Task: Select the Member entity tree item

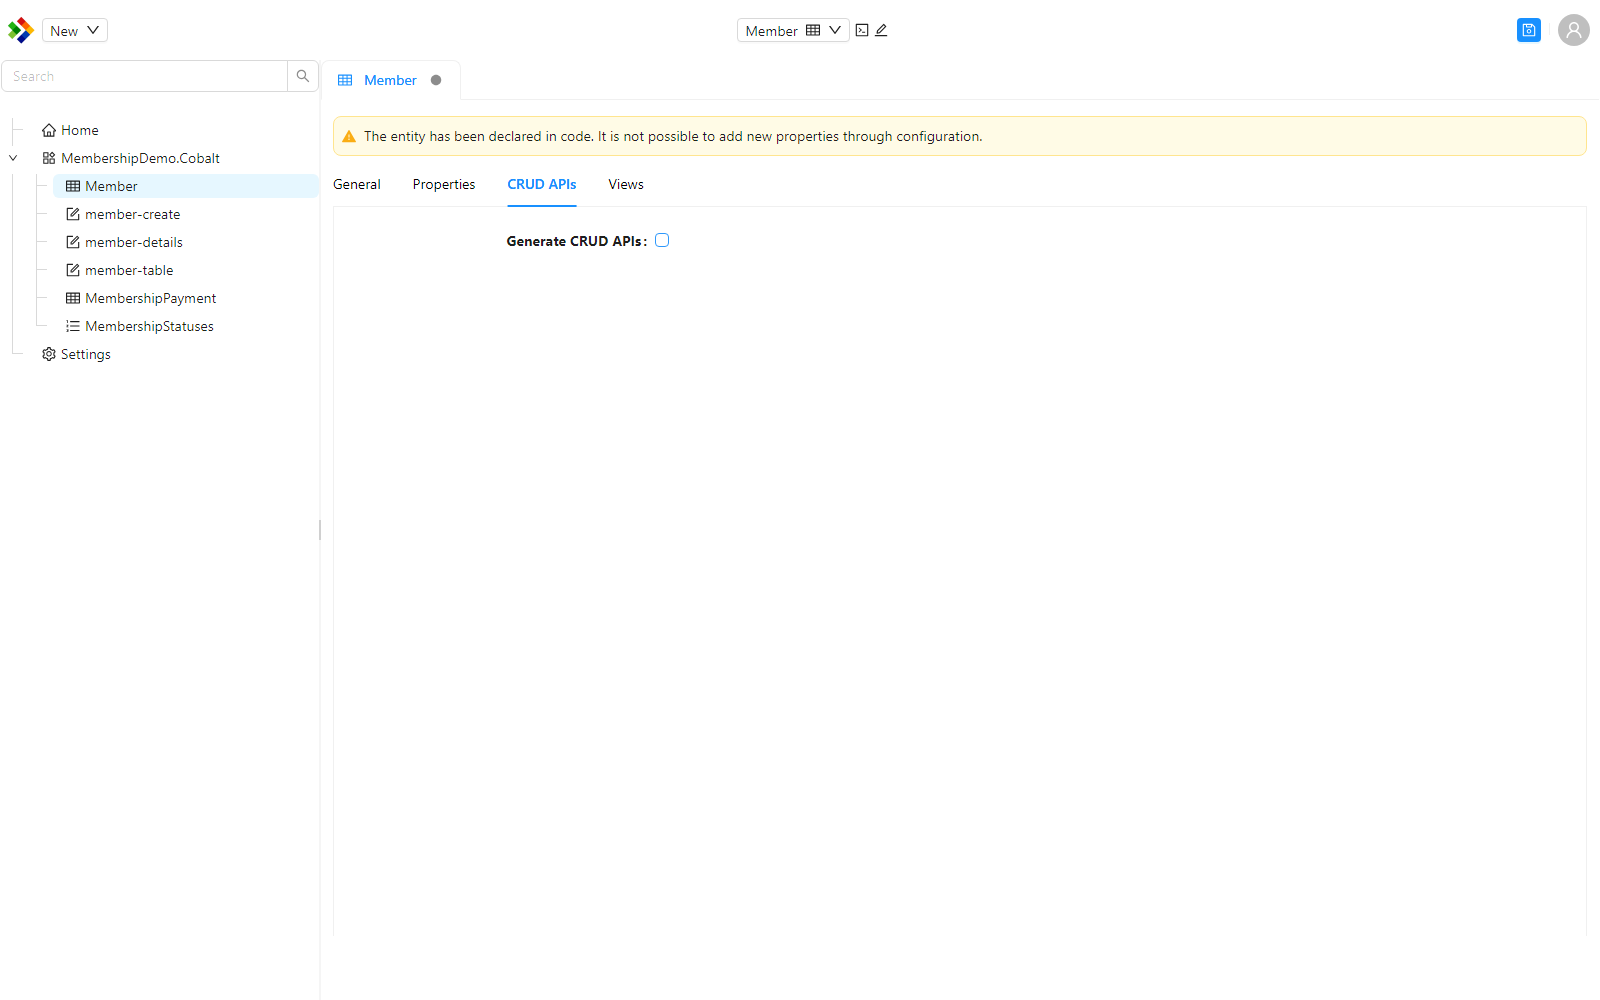Action: (x=185, y=186)
